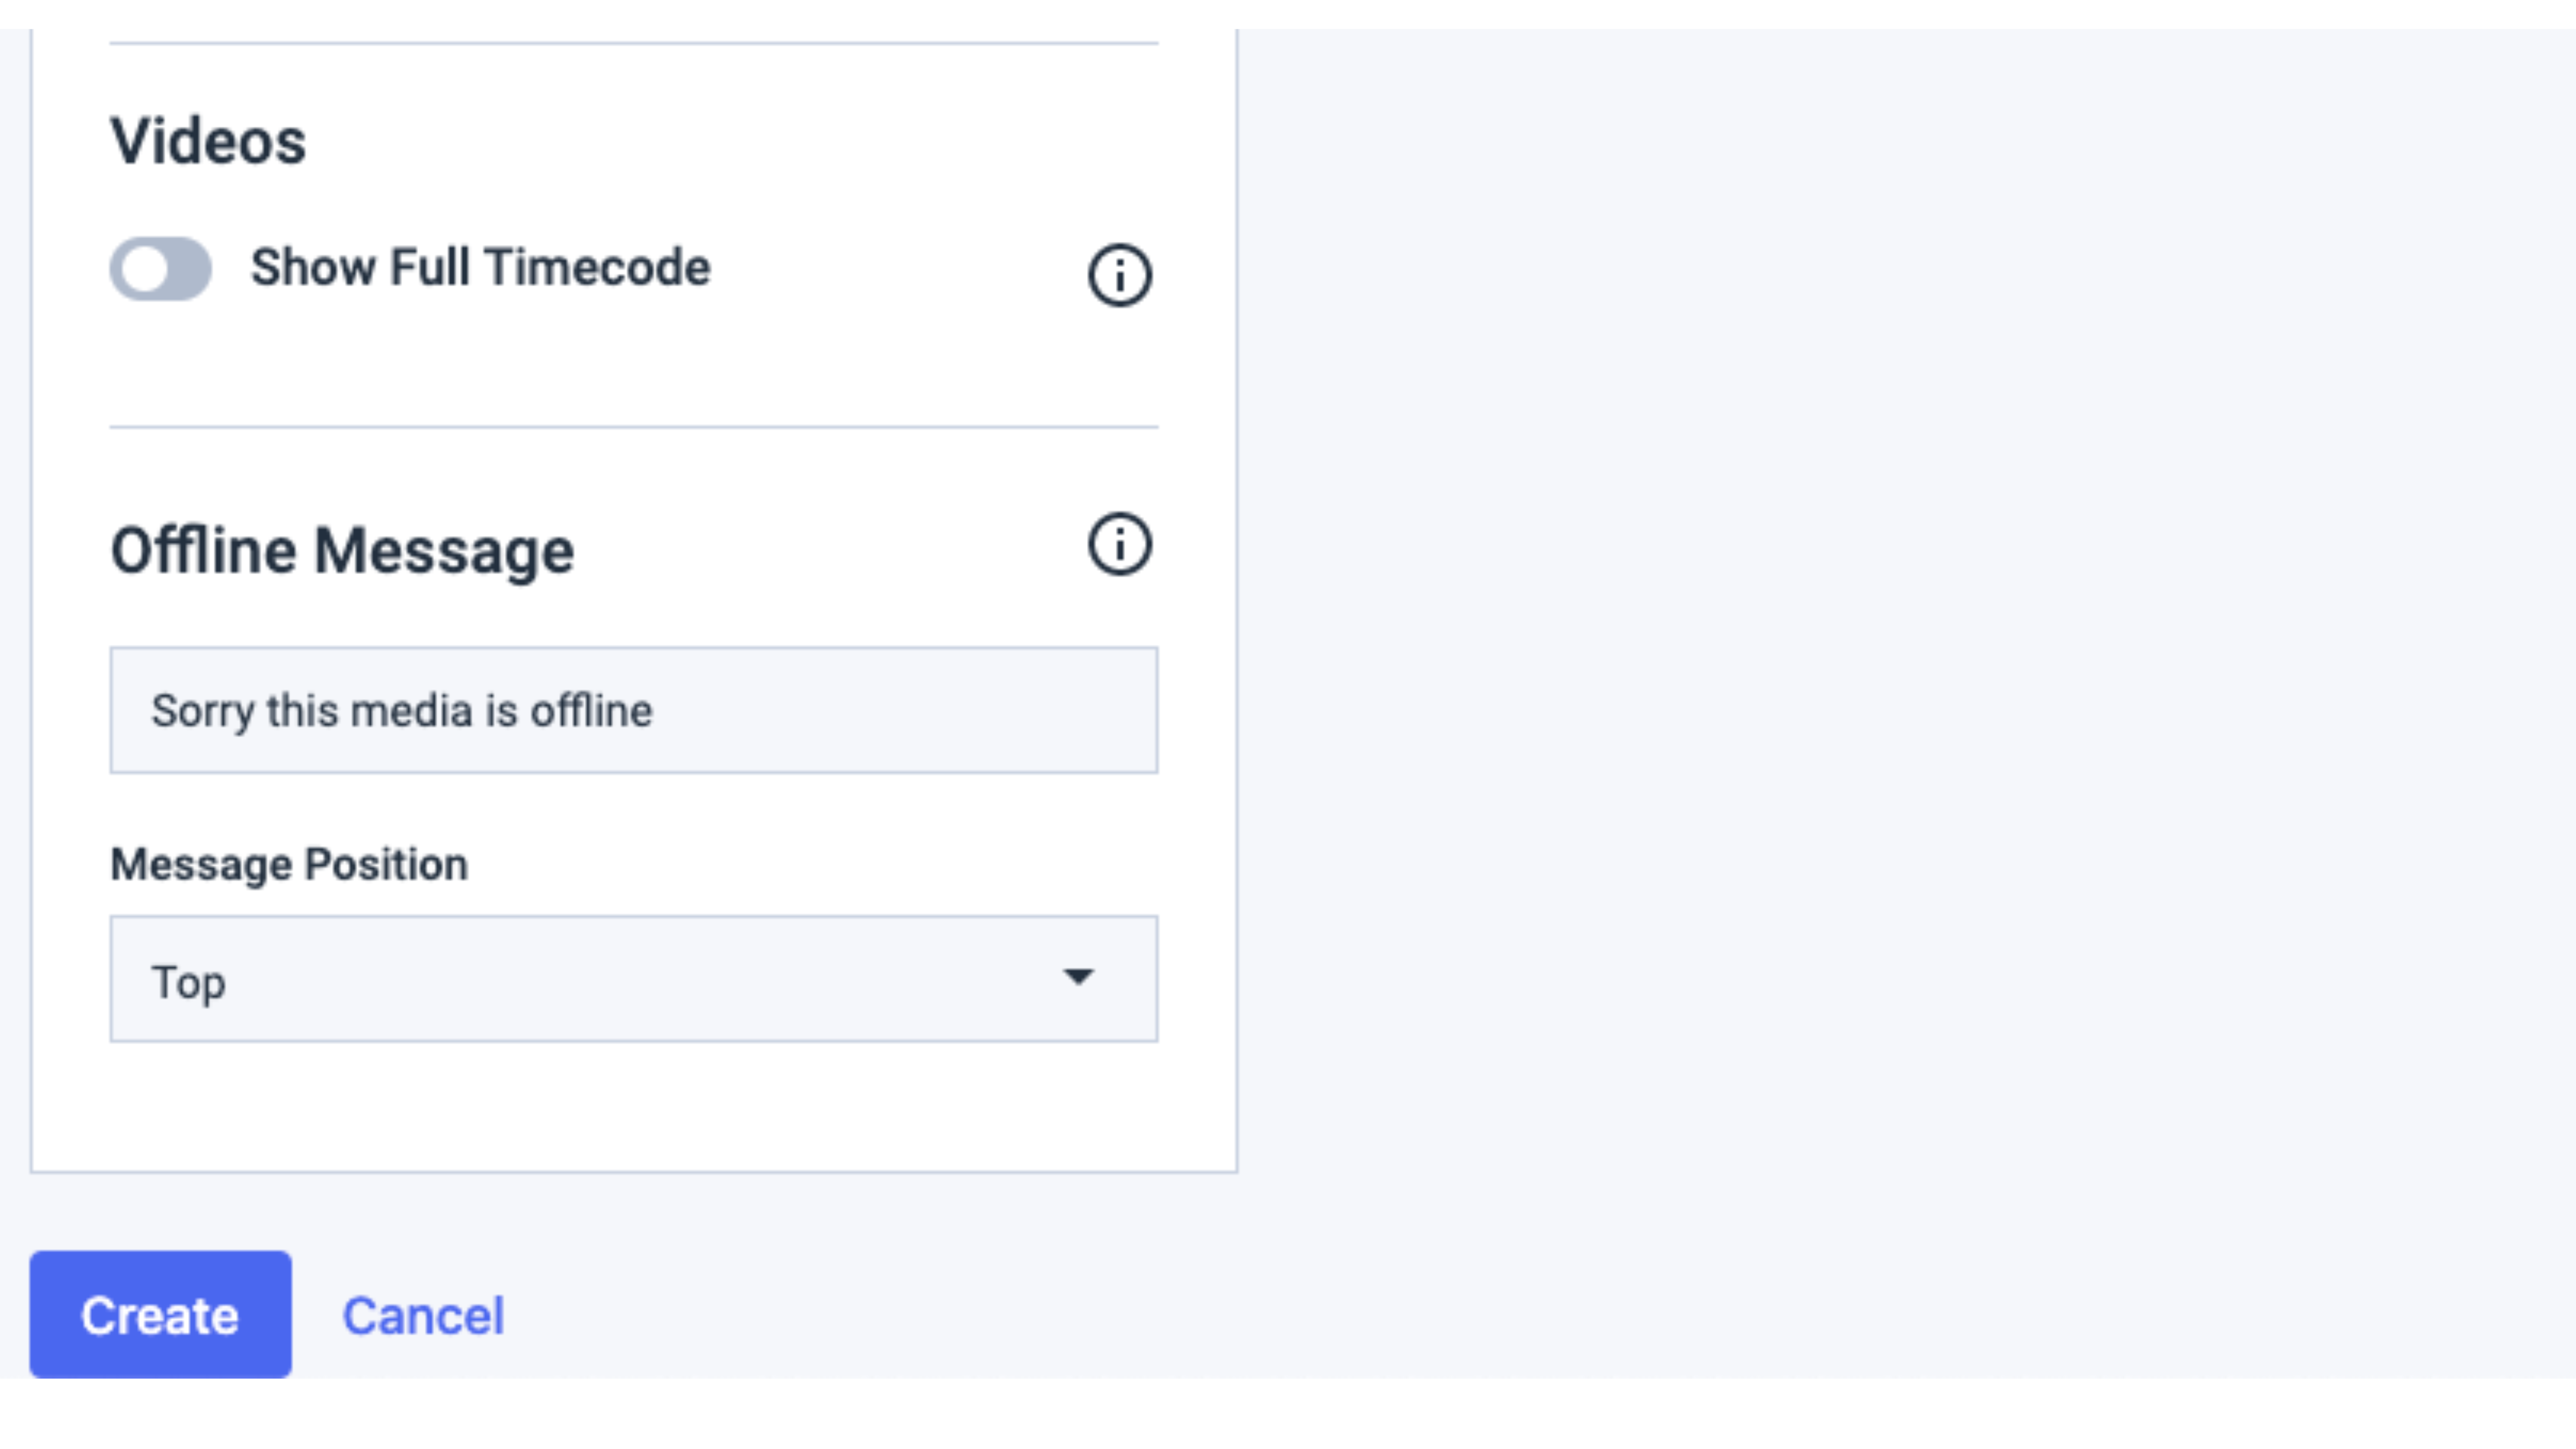Click the Offline Message section heading
The width and height of the screenshot is (2576, 1449).
click(342, 551)
